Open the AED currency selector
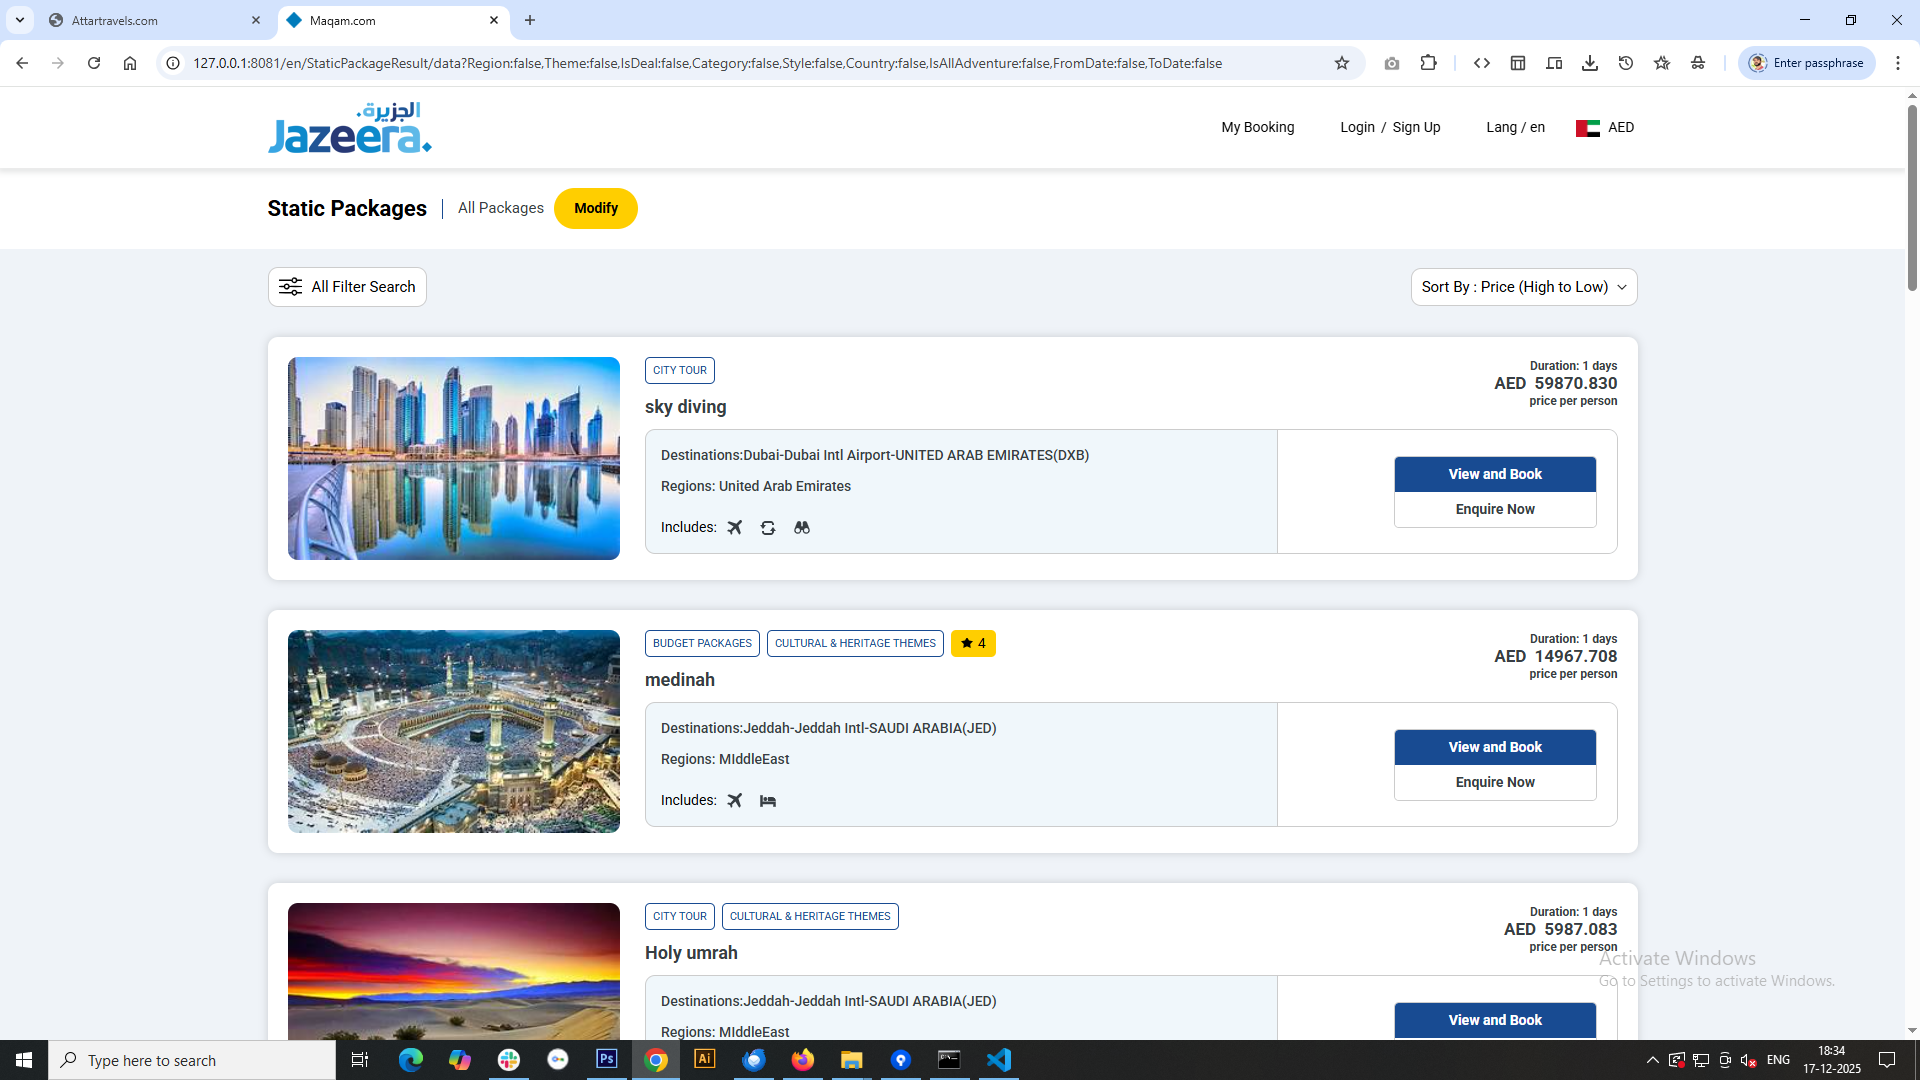 pyautogui.click(x=1620, y=127)
